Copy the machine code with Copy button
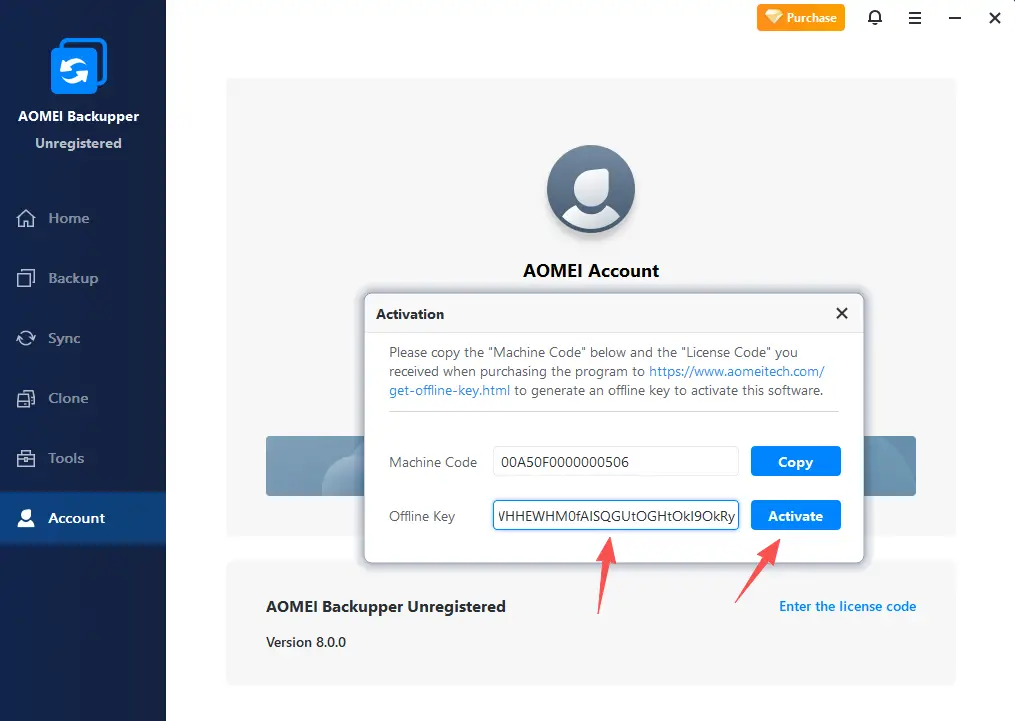Image resolution: width=1015 pixels, height=721 pixels. (795, 462)
